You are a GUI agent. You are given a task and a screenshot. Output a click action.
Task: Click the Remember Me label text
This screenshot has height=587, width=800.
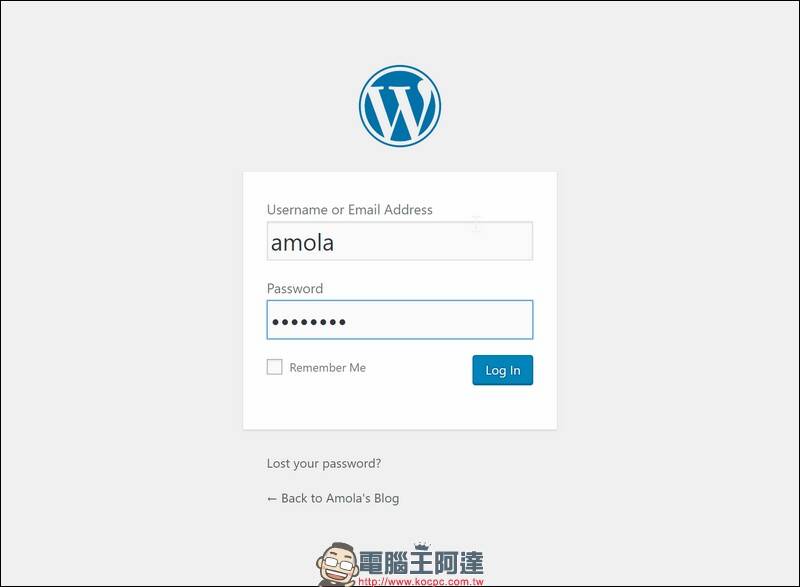tap(328, 368)
